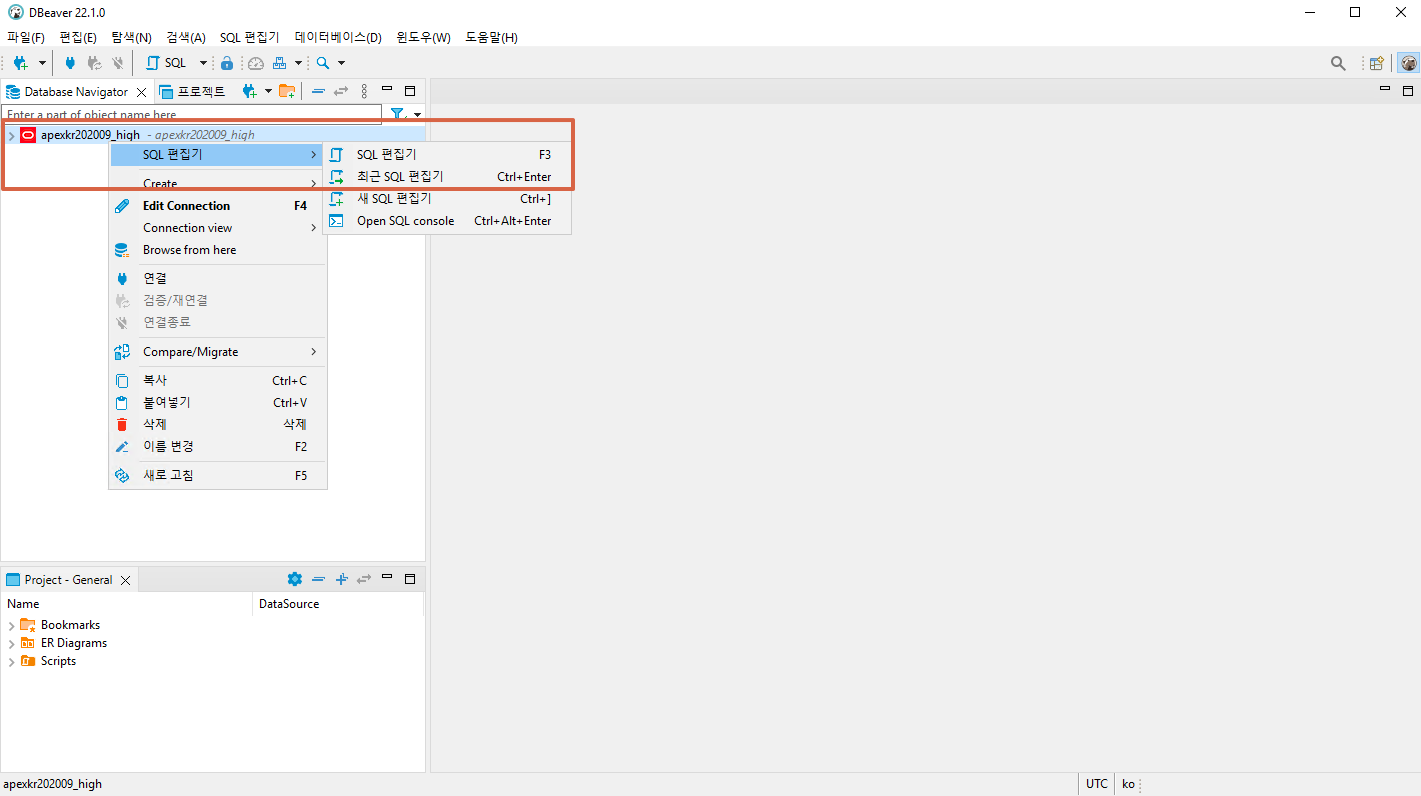This screenshot has height=796, width=1421.
Task: Click the grayed Reconnect plug icon in main toolbar
Action: 94,63
